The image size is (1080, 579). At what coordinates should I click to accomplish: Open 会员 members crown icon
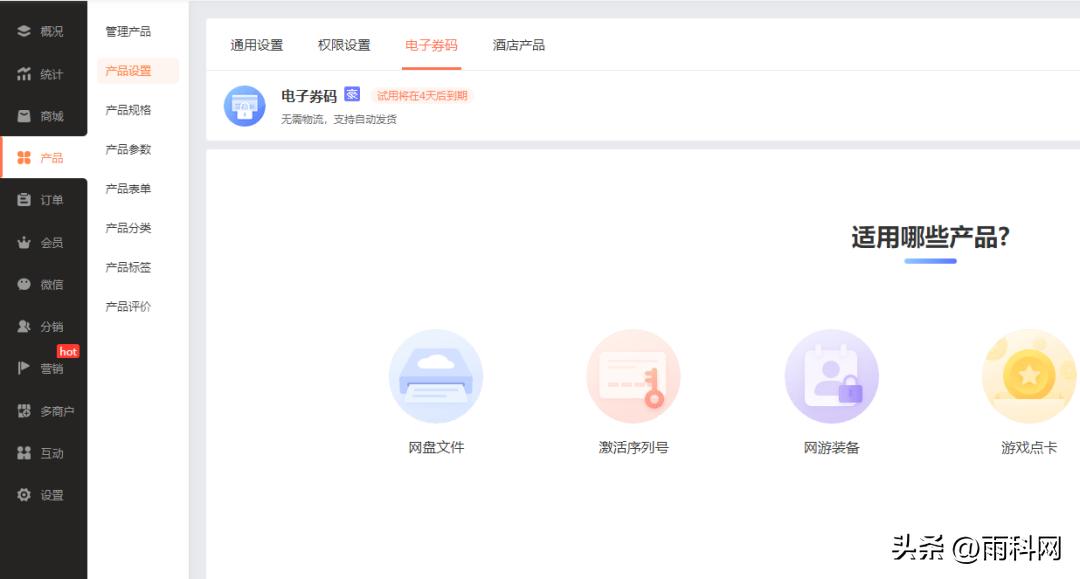click(x=24, y=243)
